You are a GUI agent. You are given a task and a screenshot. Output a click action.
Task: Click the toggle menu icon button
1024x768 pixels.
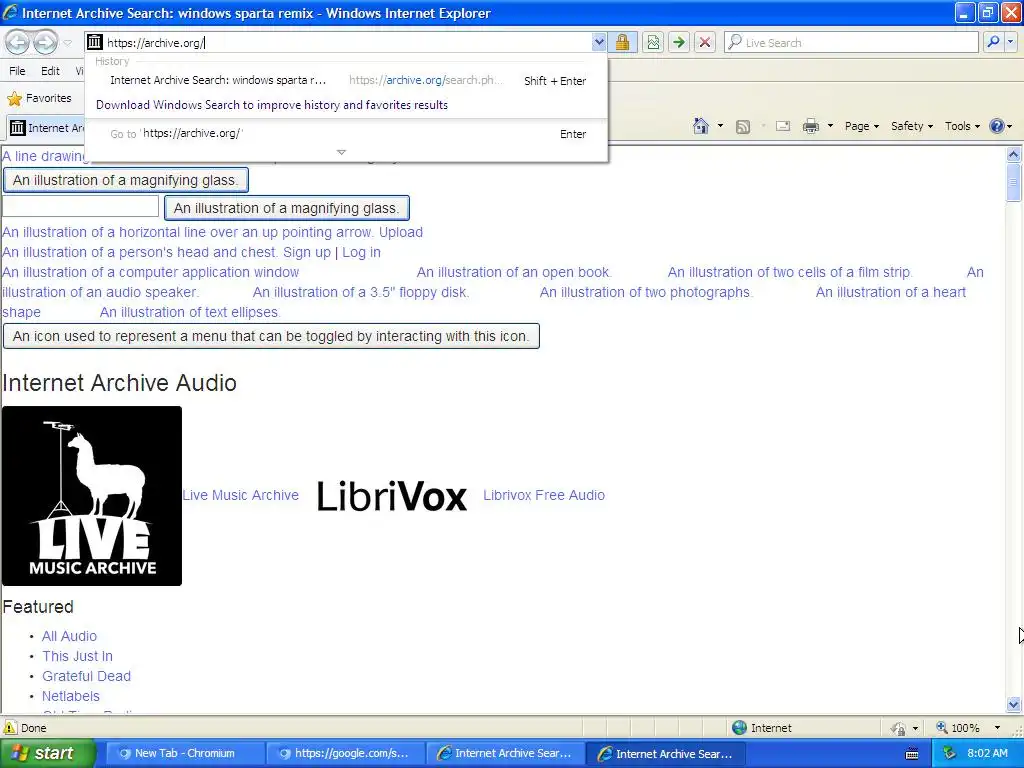tap(271, 336)
